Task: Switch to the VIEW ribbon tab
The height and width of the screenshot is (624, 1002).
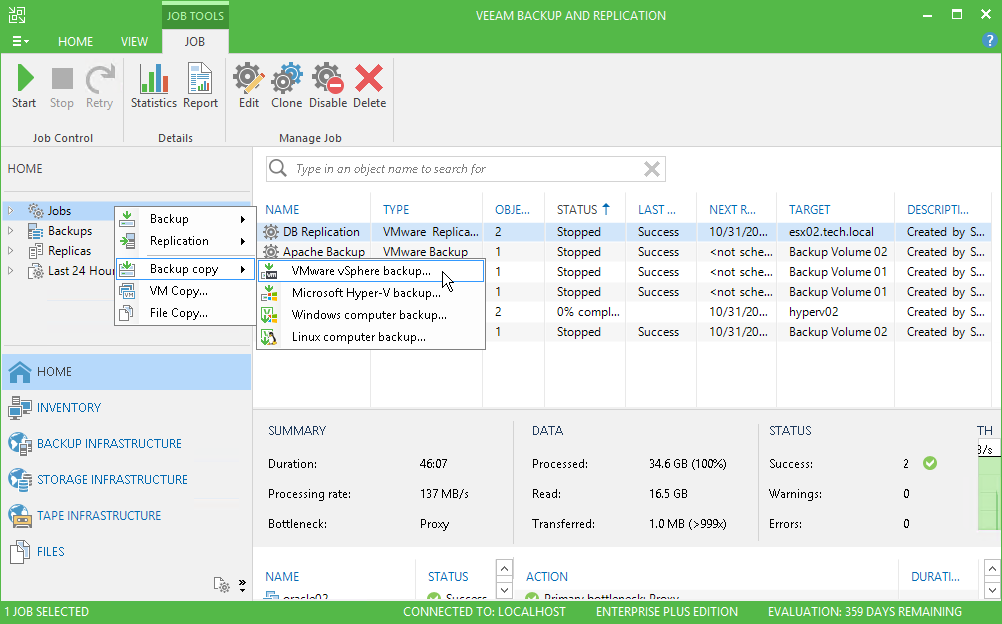Action: 134,42
